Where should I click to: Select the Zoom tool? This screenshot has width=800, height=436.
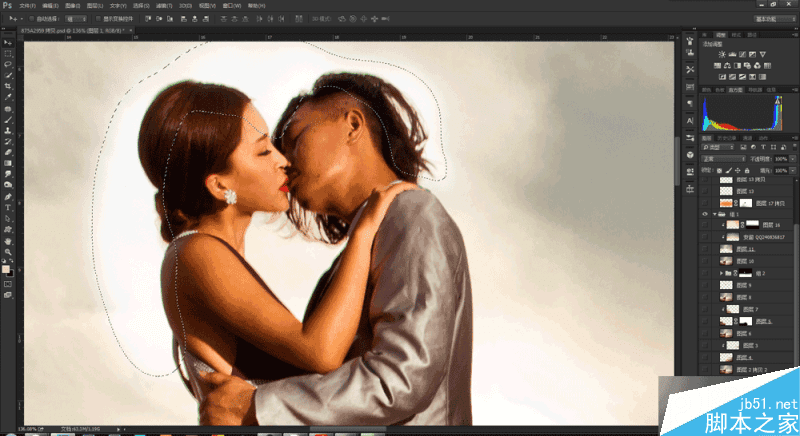click(8, 252)
